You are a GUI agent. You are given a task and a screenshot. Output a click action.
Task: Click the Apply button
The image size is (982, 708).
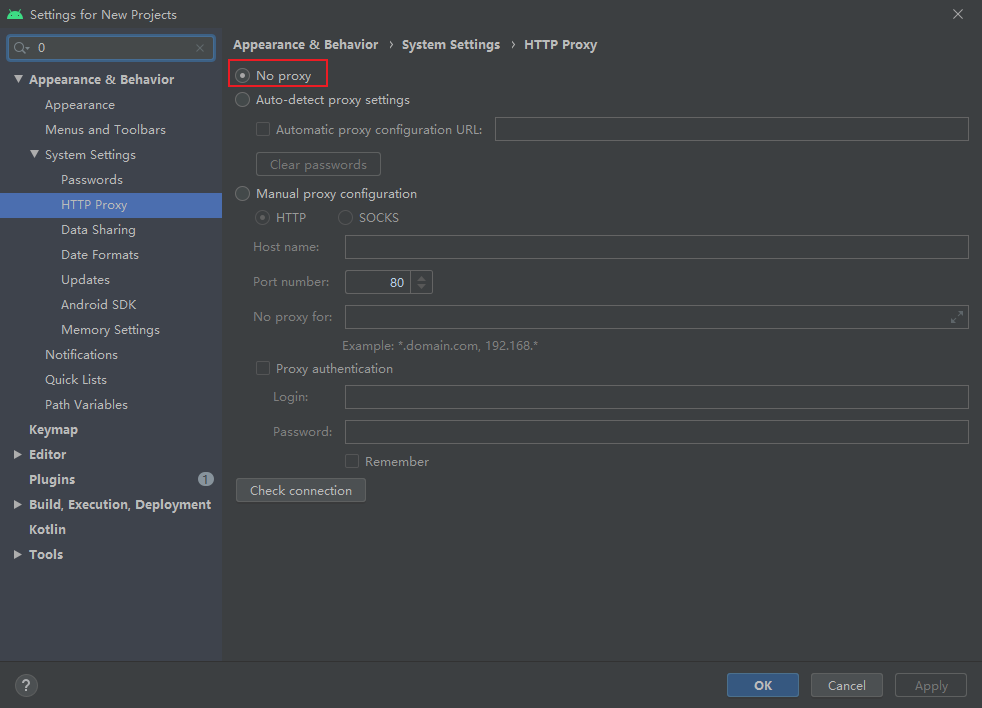[x=931, y=685]
